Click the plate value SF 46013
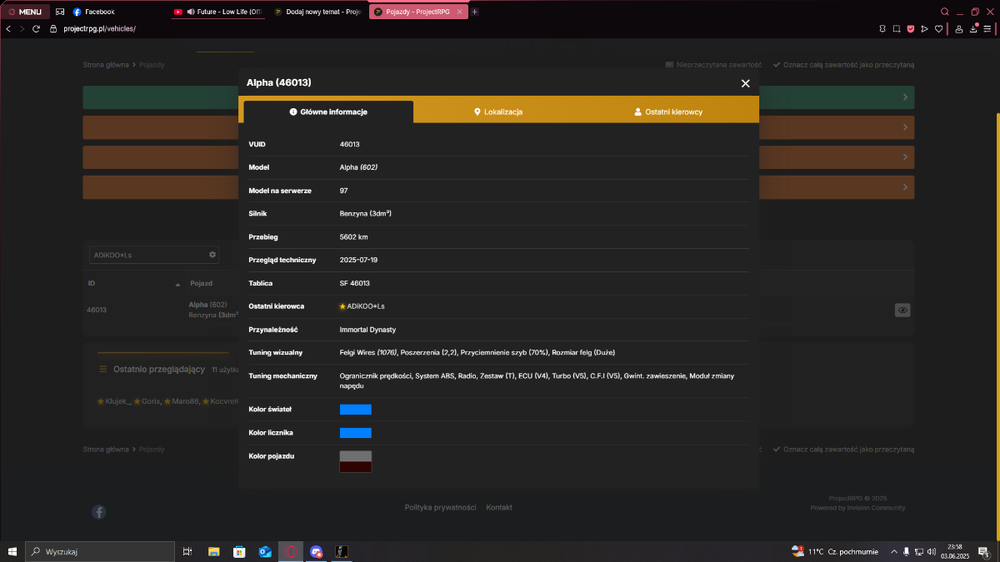The width and height of the screenshot is (1000, 562). 355,283
